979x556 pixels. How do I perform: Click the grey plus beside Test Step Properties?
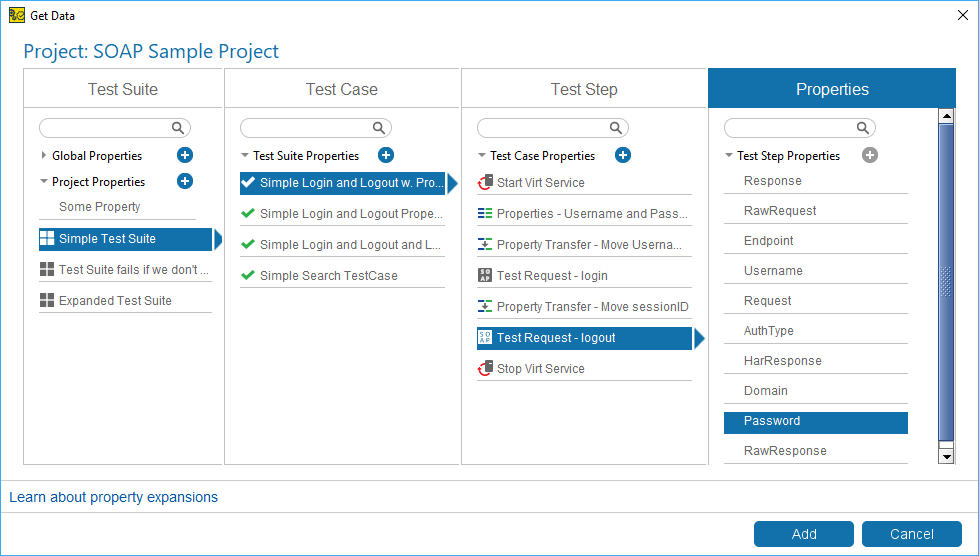point(870,155)
